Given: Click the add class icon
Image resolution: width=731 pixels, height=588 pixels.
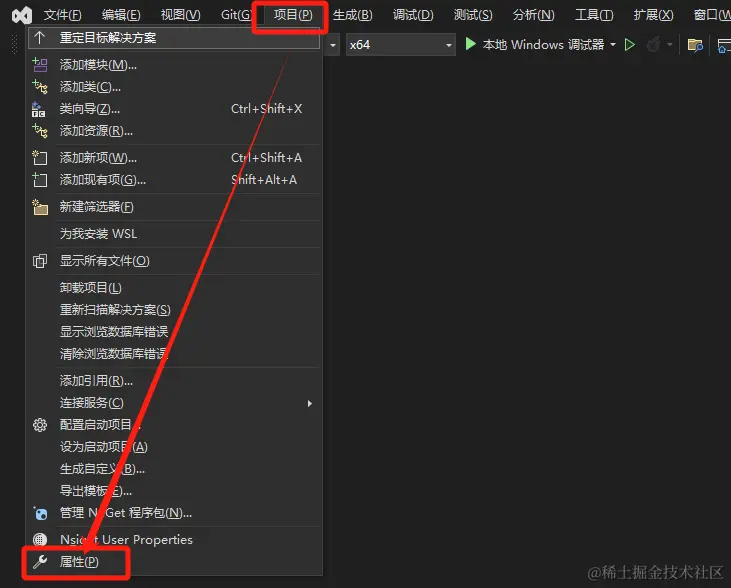Looking at the screenshot, I should 40,87.
